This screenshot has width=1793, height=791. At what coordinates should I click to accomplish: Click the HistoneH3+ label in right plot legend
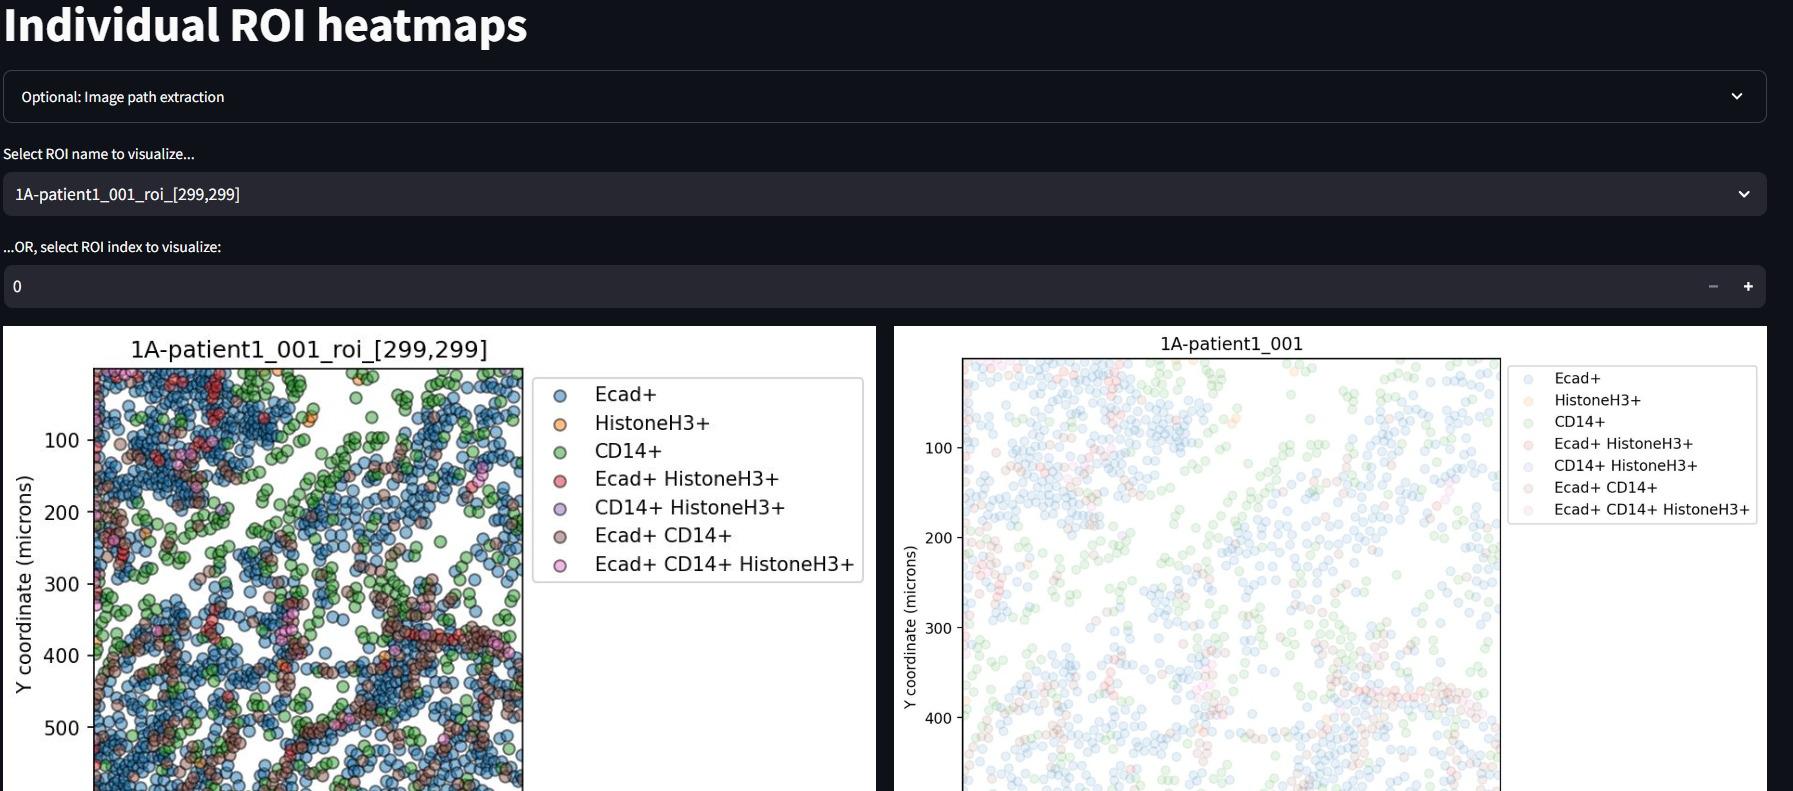[1597, 400]
